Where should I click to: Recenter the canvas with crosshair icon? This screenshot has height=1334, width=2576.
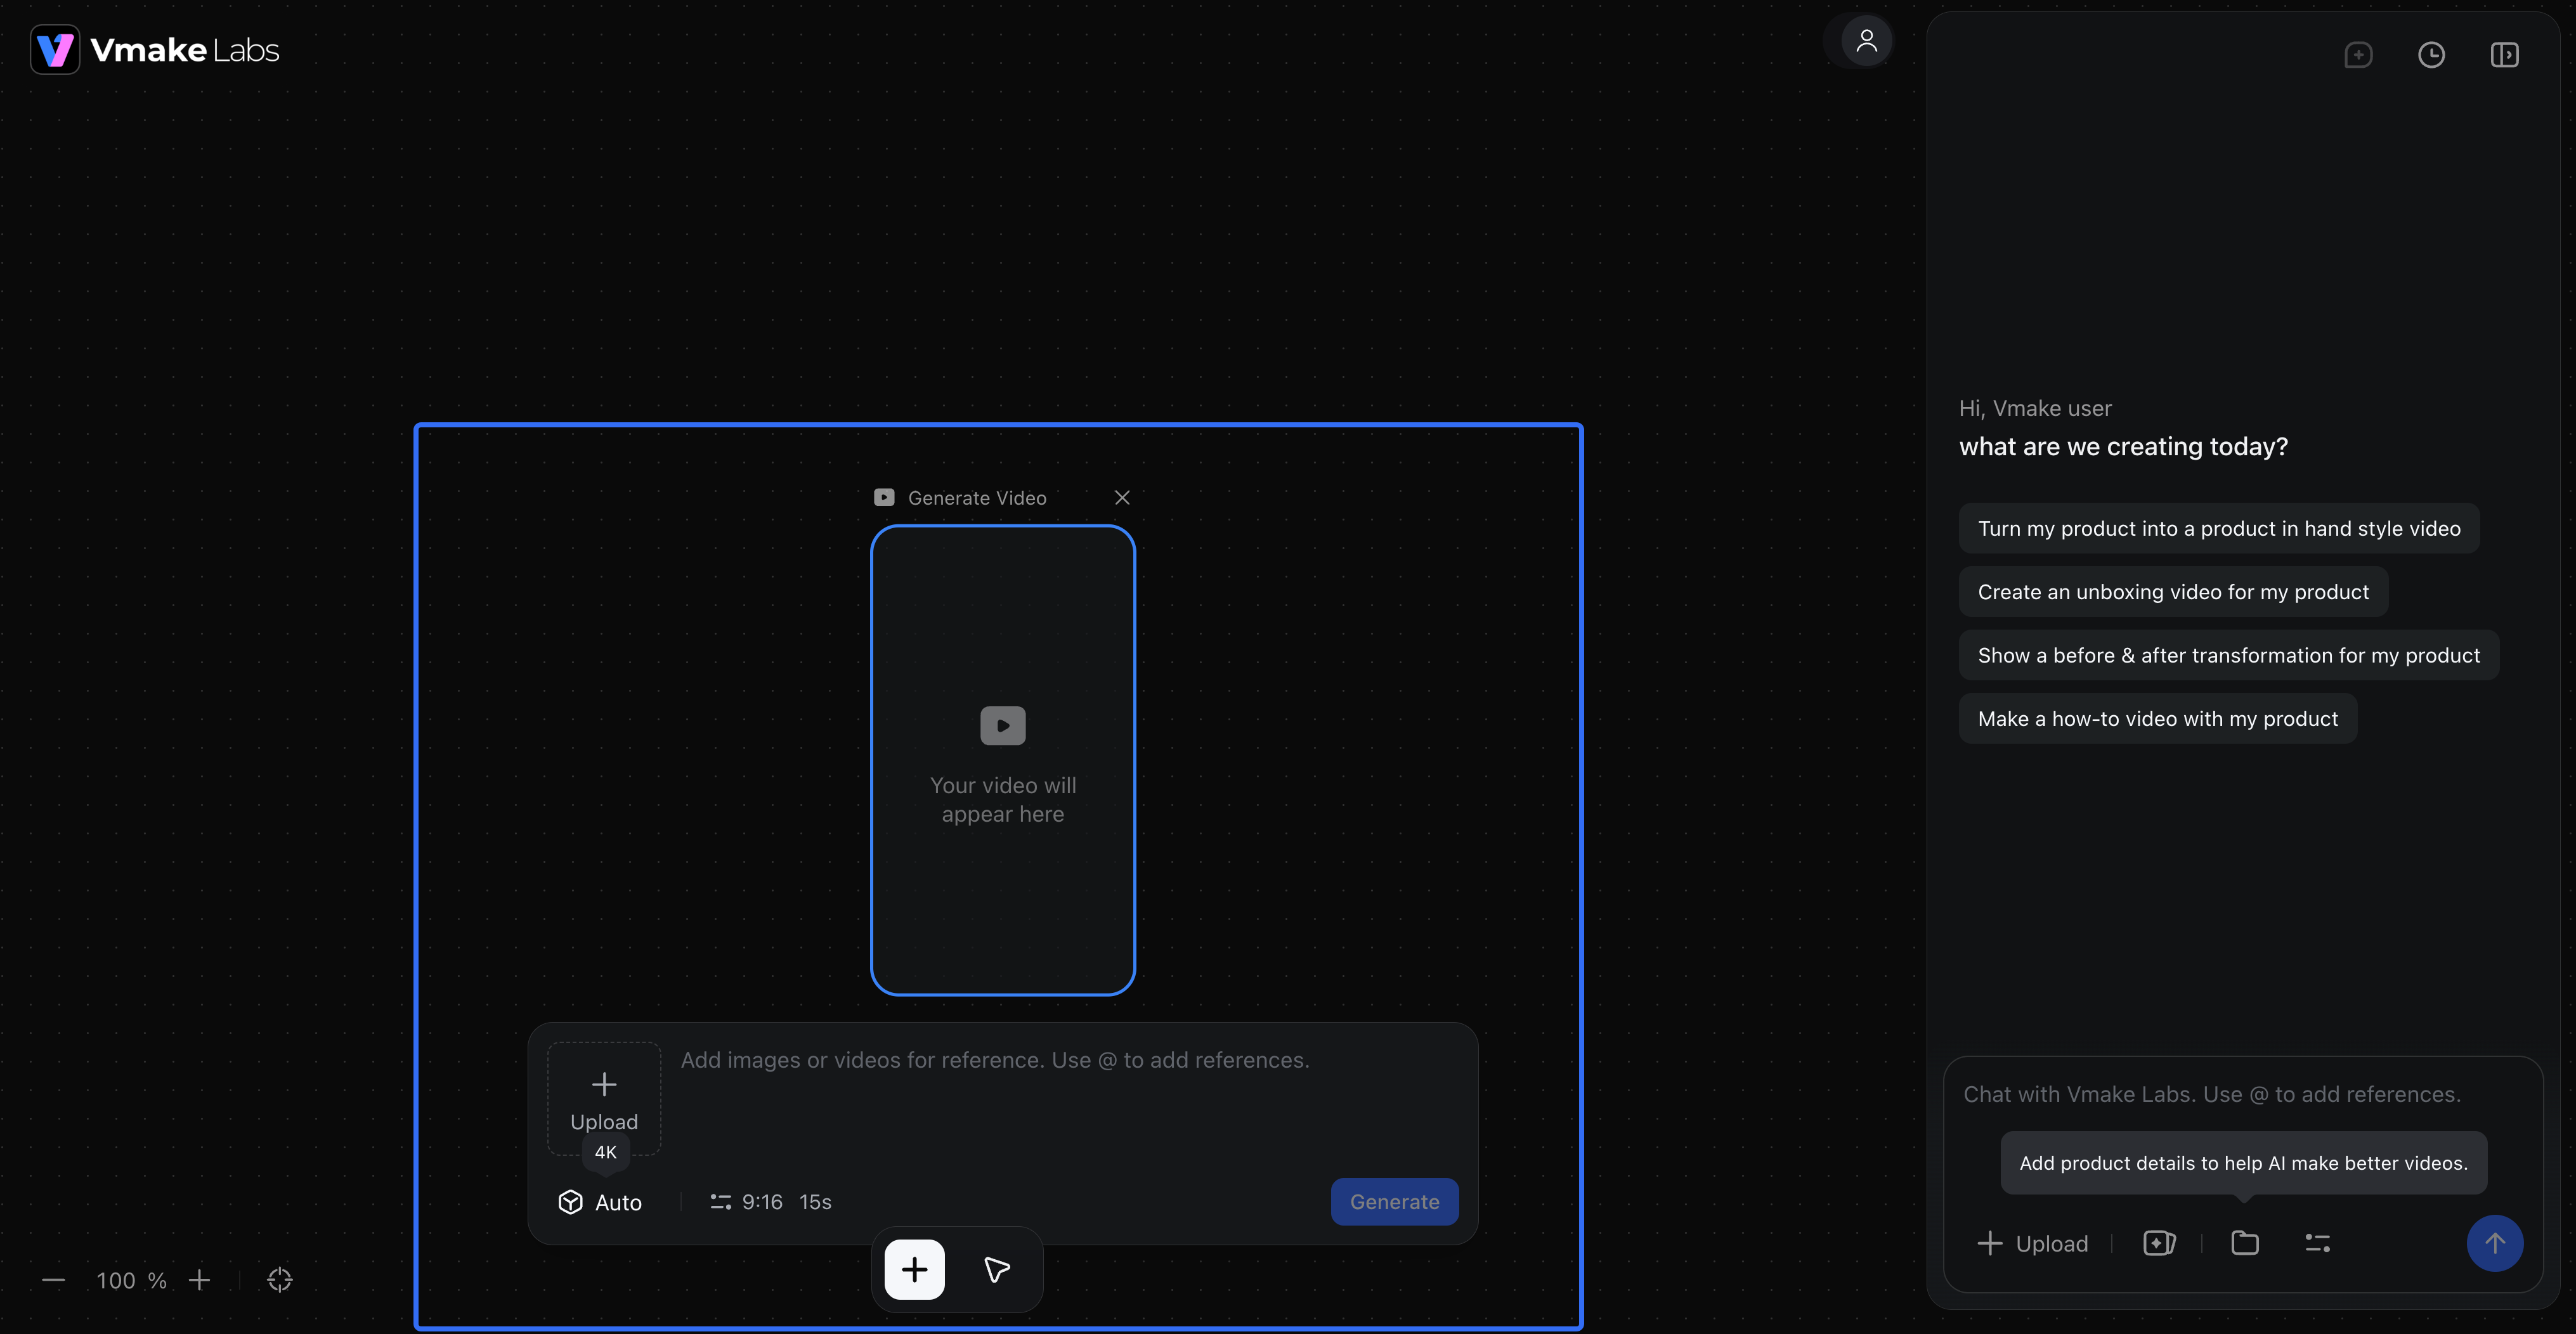[280, 1280]
